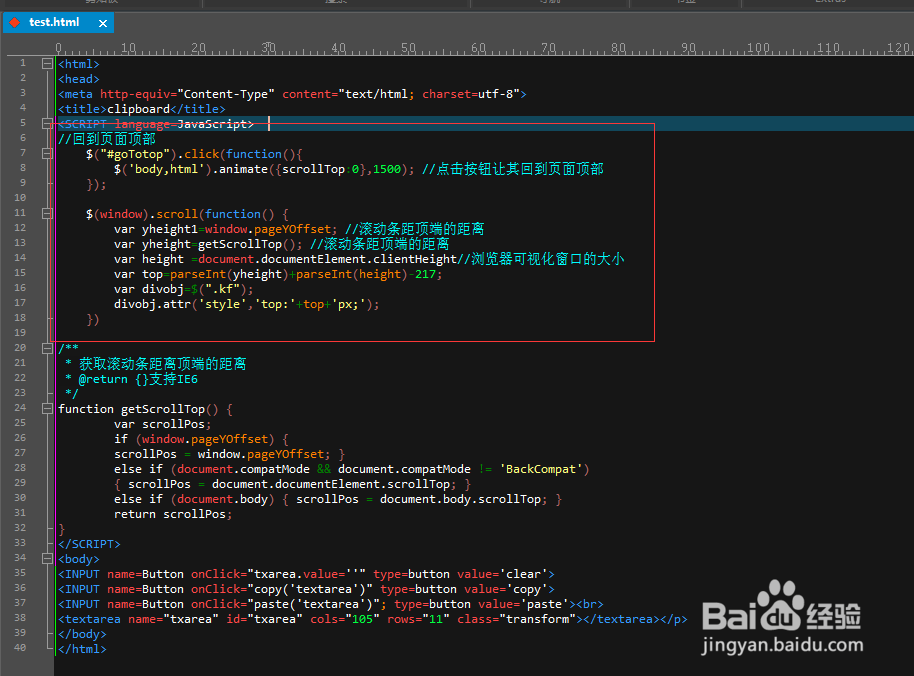The height and width of the screenshot is (676, 914).
Task: Click the cols="105" attribute in textarea
Action: (x=342, y=619)
